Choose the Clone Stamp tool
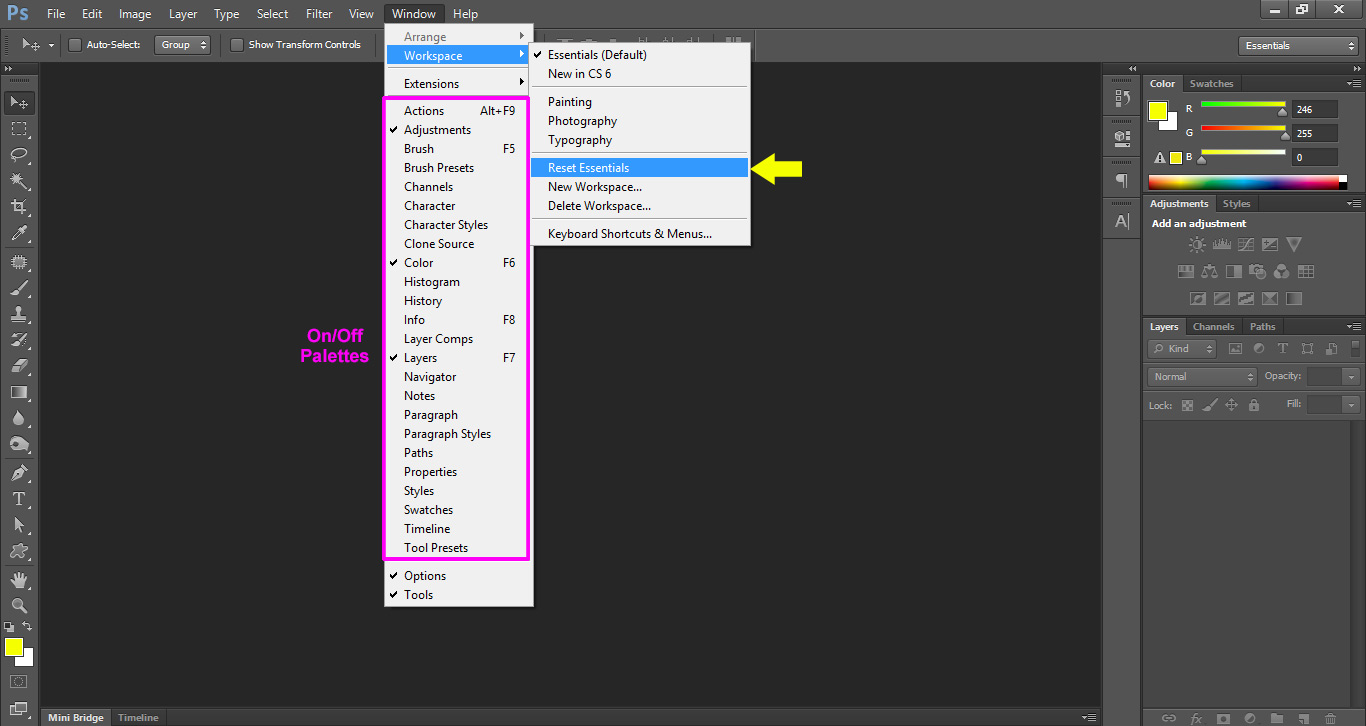 coord(20,313)
